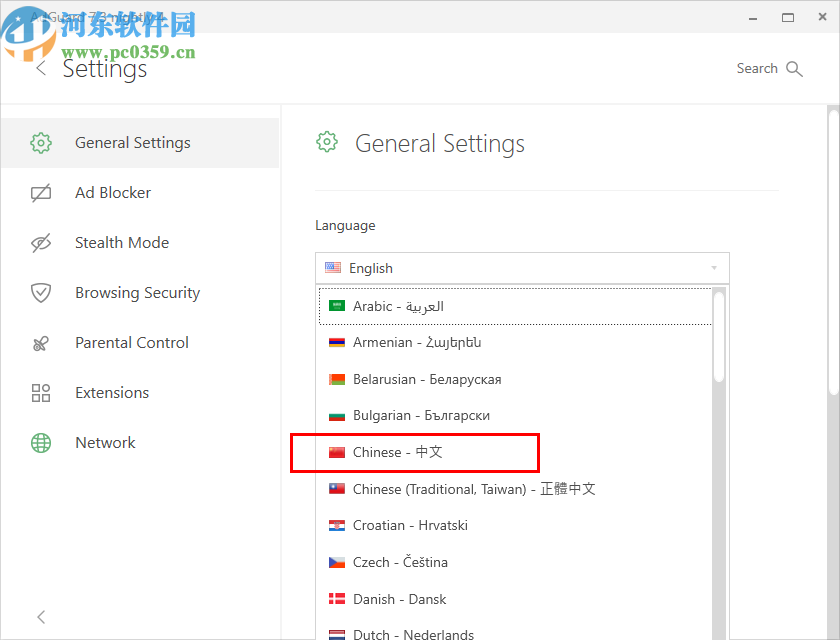Select the Ad Blocker crossed-pen icon
The height and width of the screenshot is (640, 840).
click(x=41, y=192)
